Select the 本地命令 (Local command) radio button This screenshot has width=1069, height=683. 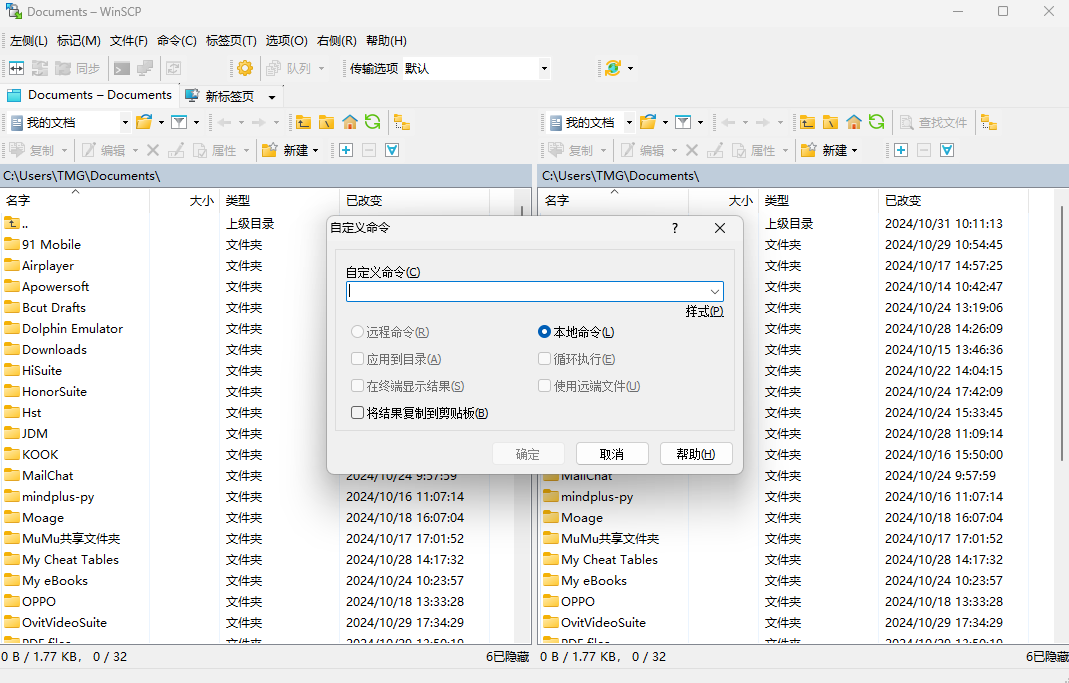click(543, 332)
